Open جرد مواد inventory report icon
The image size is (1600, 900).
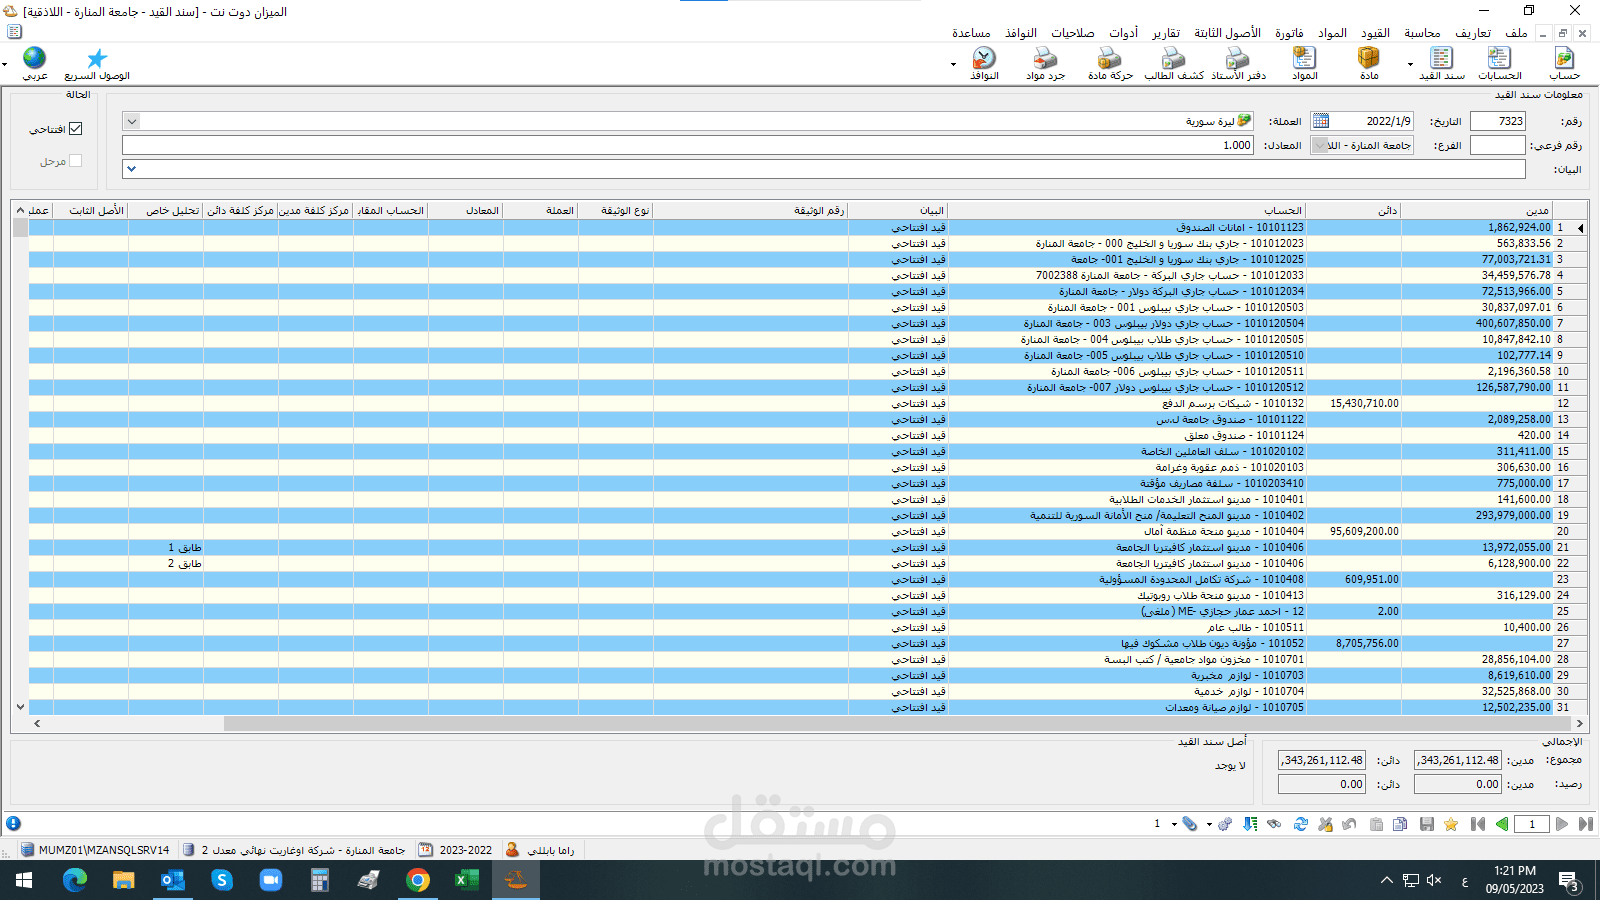pos(1046,63)
